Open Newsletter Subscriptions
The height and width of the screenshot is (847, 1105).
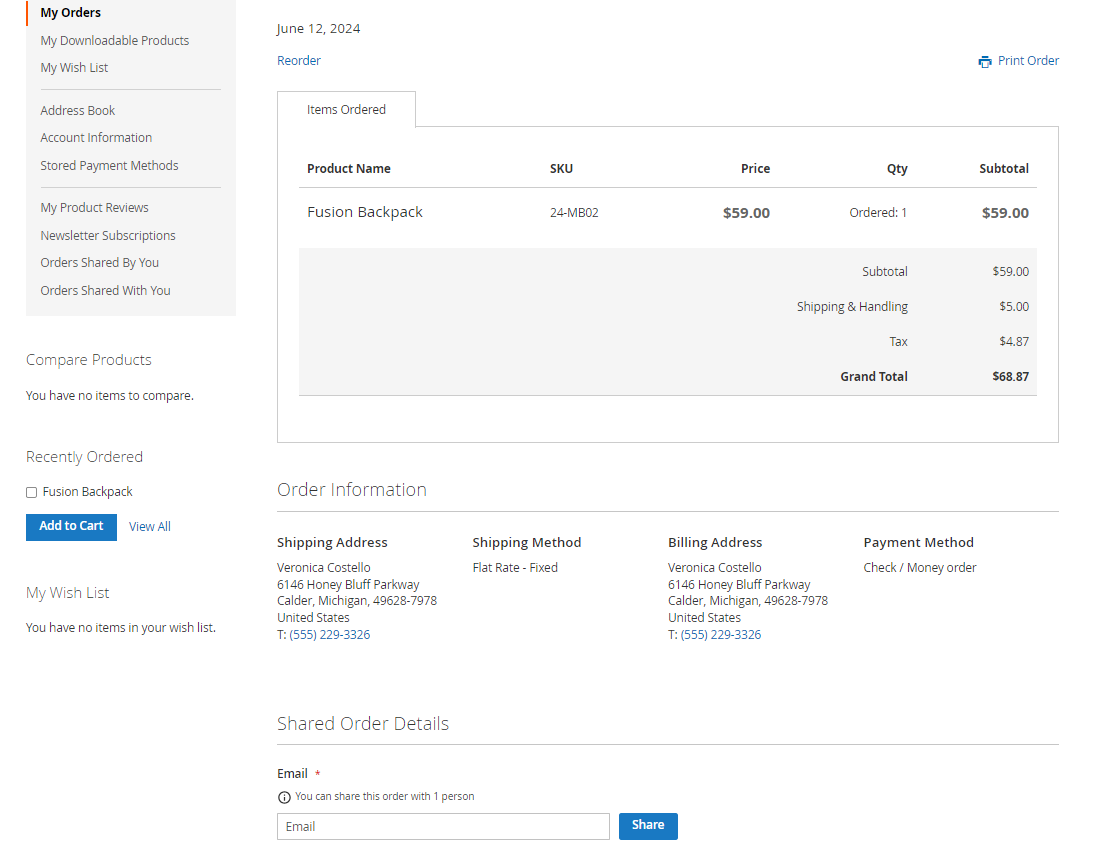click(107, 236)
